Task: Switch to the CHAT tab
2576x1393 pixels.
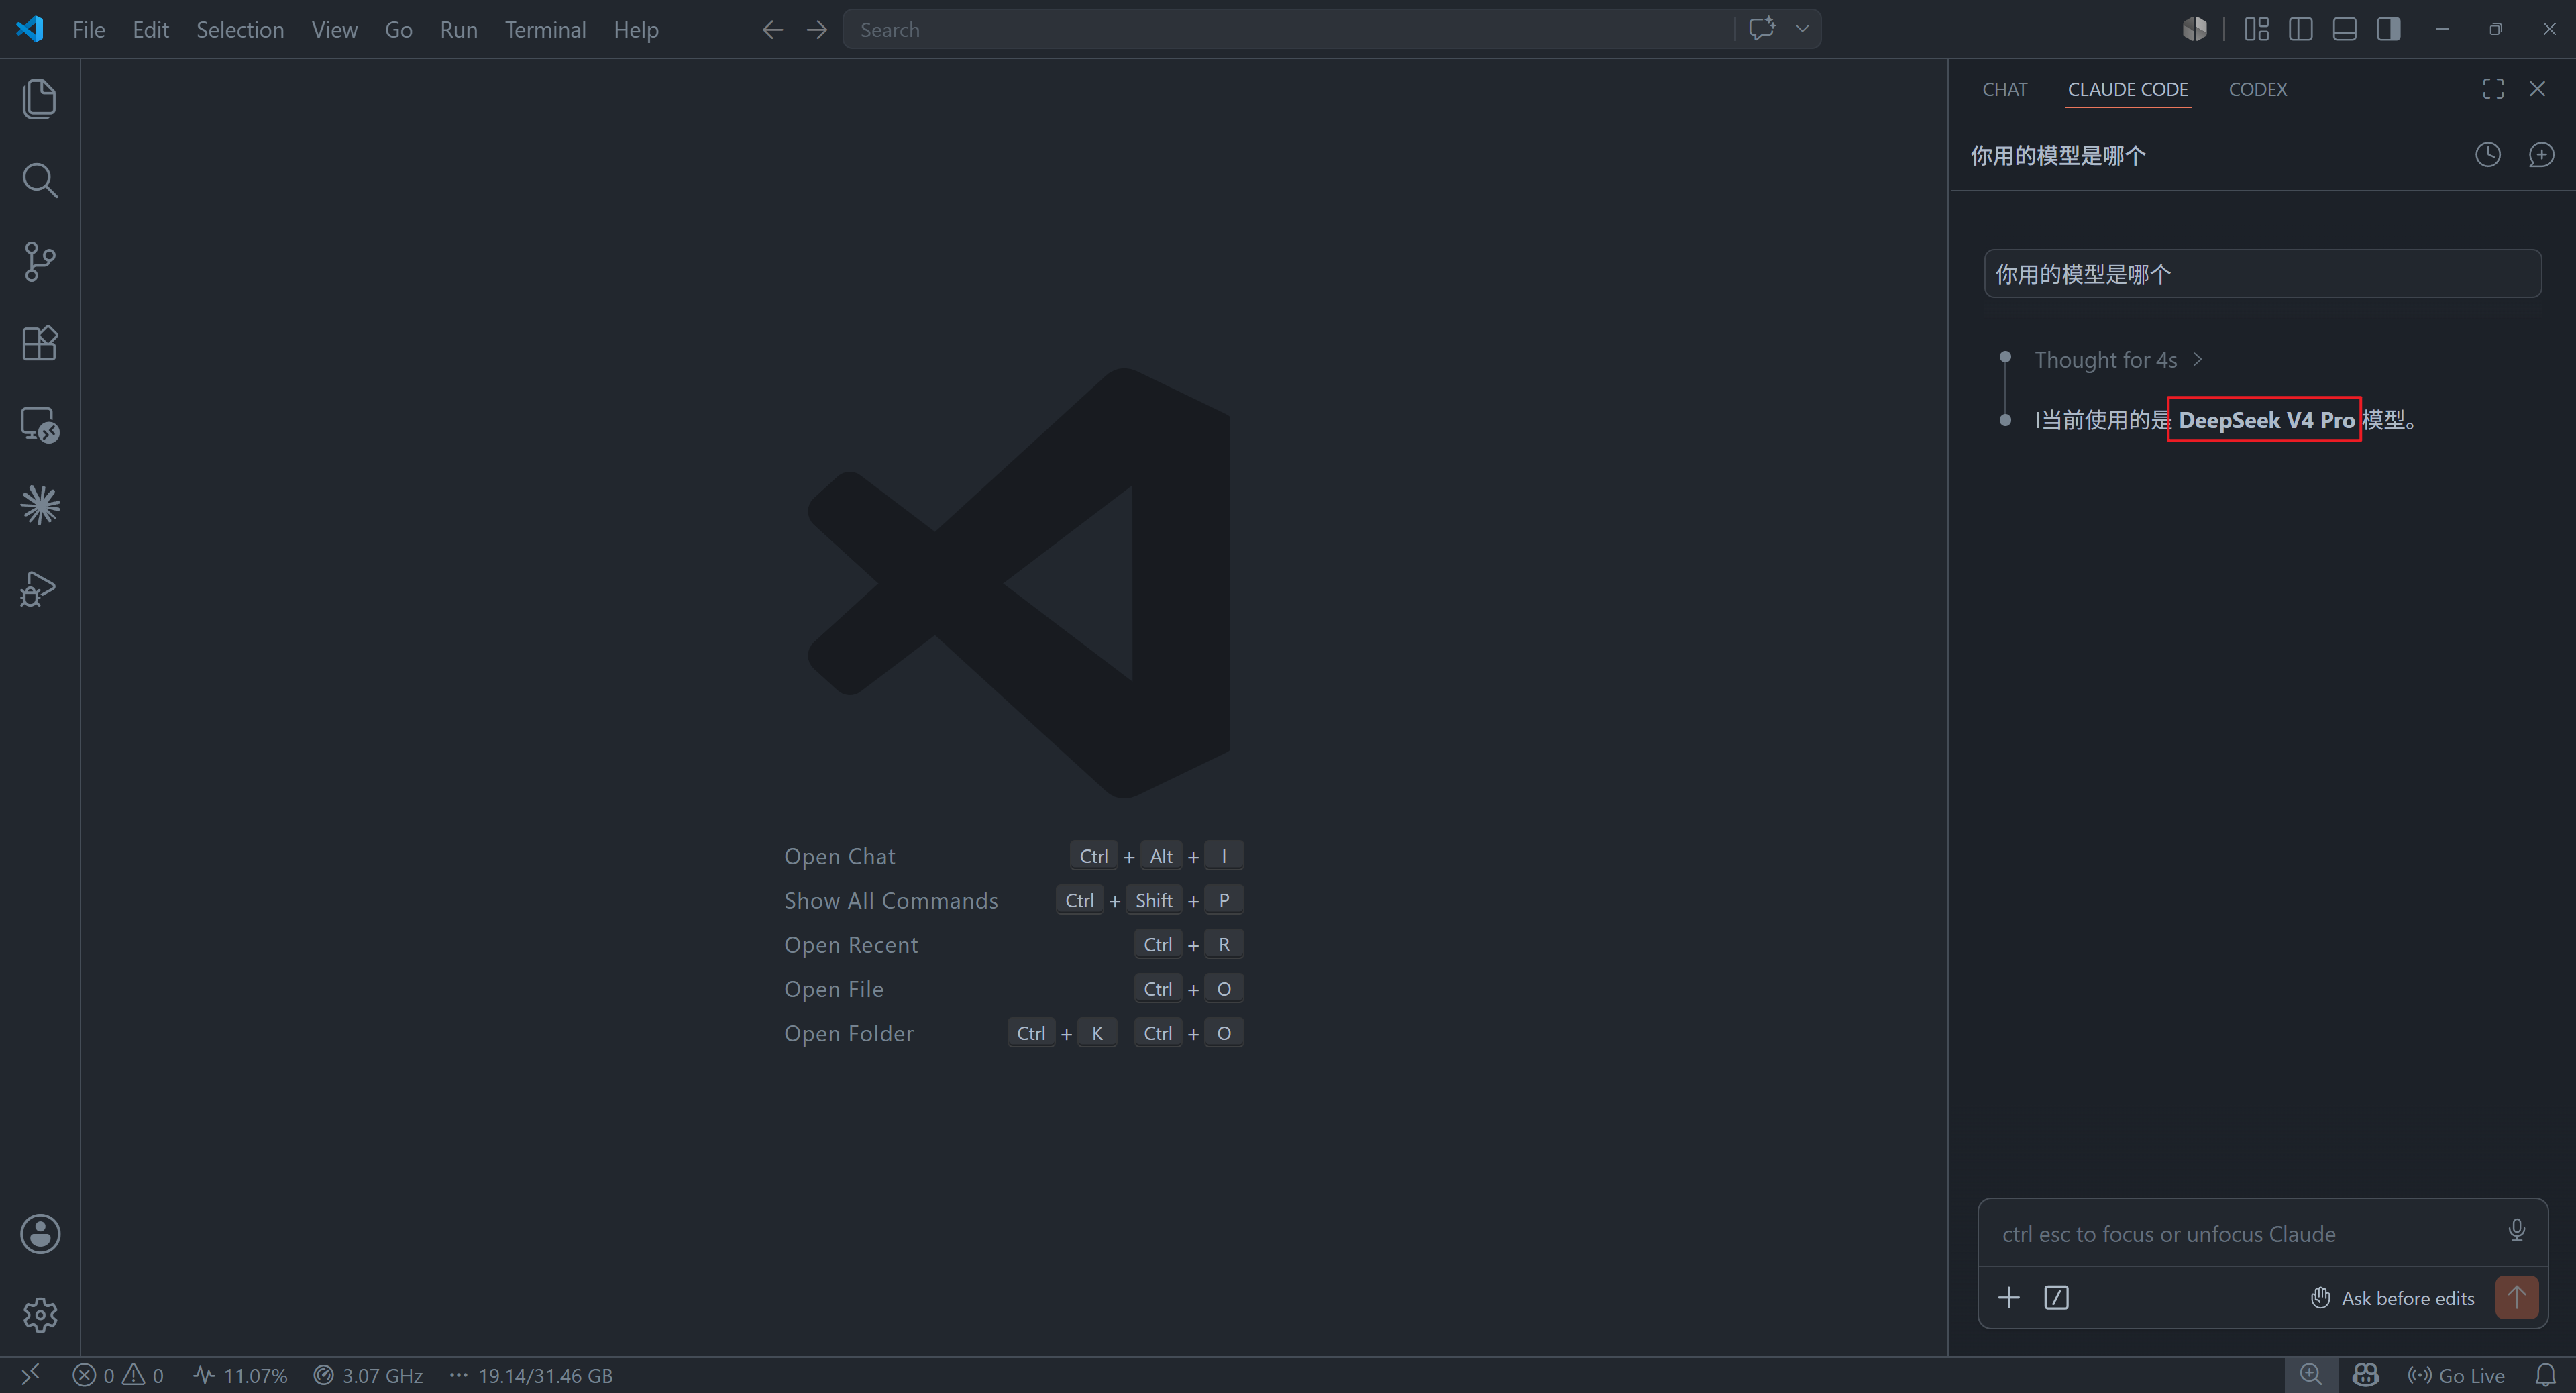Action: 2005,89
